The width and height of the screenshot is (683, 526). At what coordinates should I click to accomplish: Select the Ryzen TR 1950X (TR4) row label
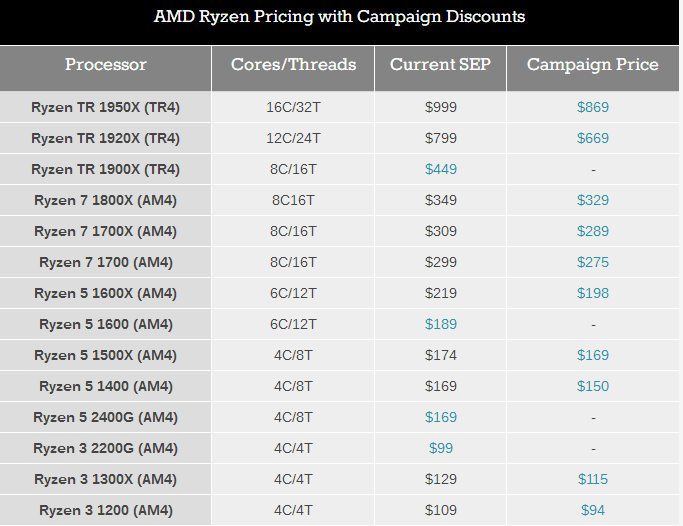pyautogui.click(x=105, y=107)
